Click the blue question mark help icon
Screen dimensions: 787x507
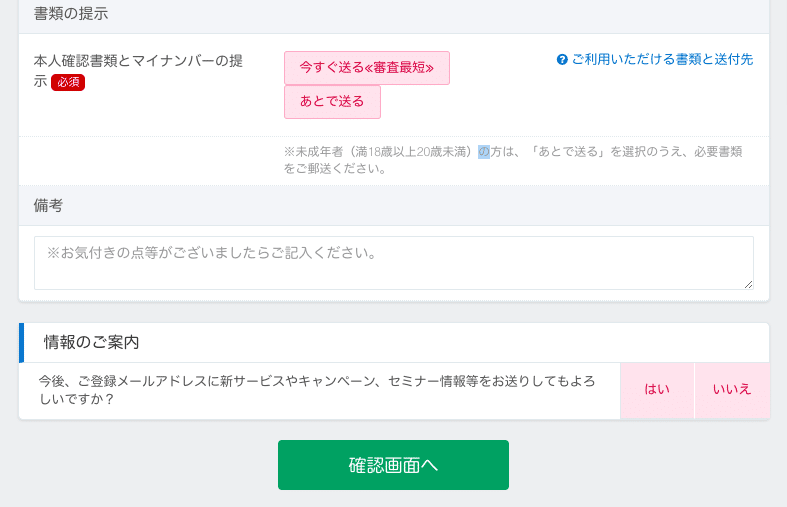pyautogui.click(x=562, y=60)
